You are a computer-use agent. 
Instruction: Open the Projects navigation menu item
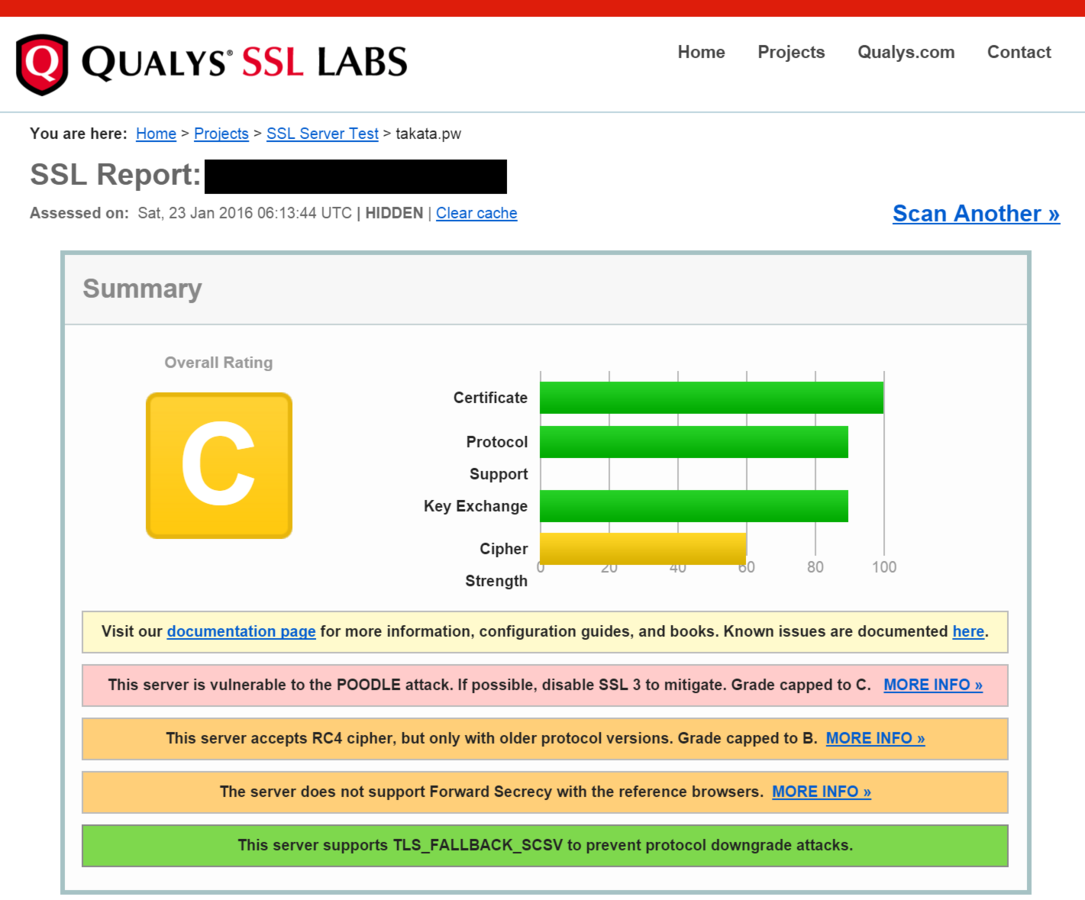[x=791, y=53]
